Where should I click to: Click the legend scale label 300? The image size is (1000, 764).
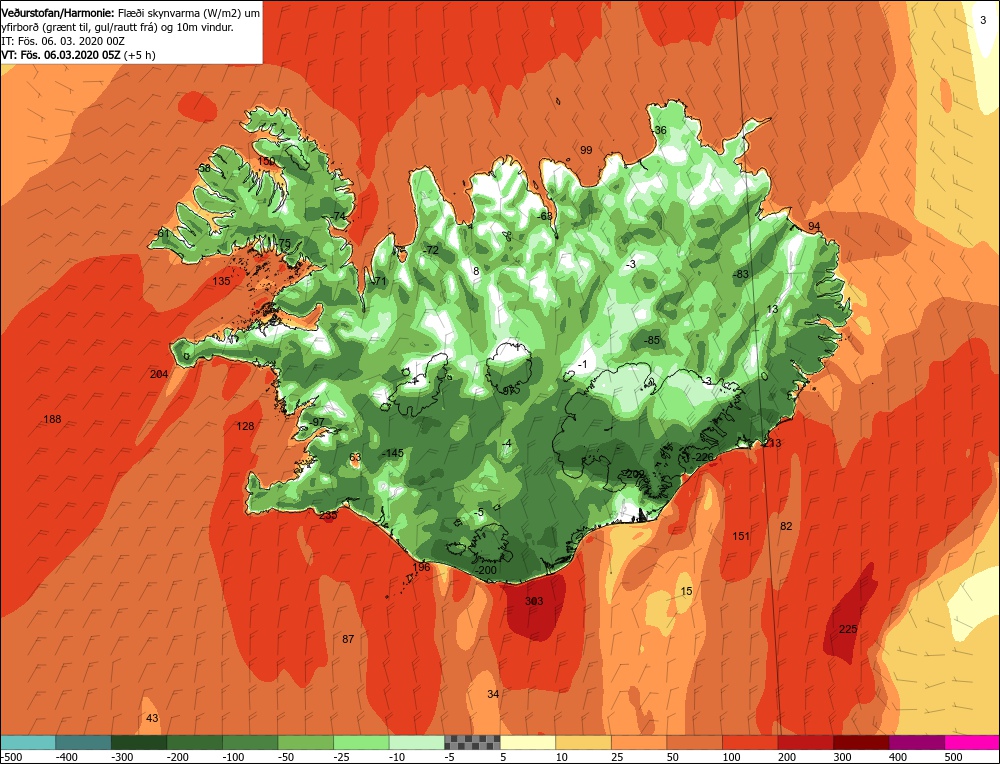click(x=842, y=757)
